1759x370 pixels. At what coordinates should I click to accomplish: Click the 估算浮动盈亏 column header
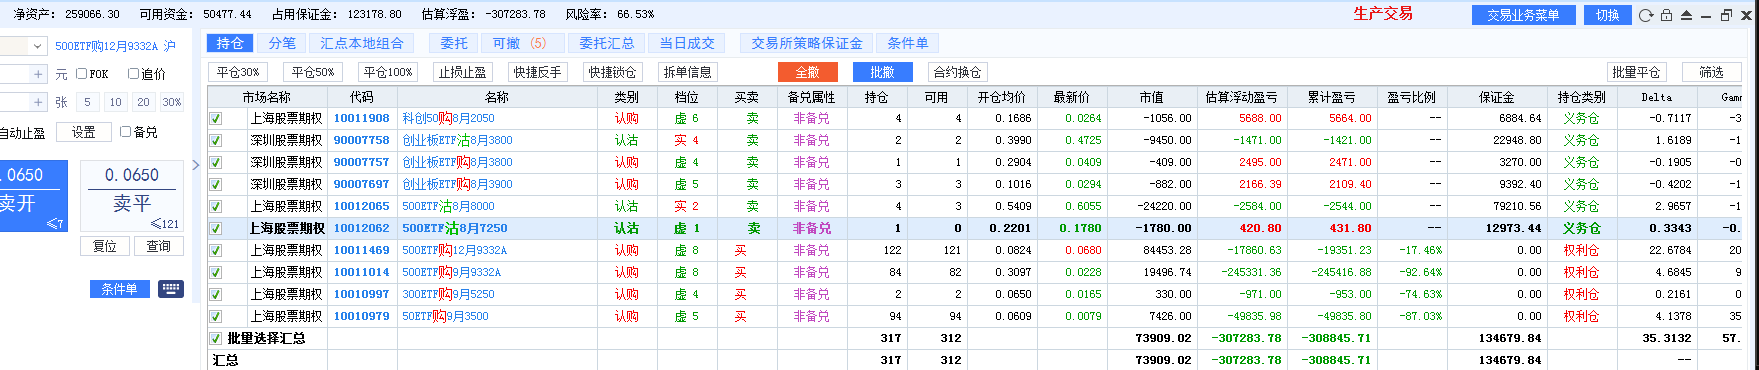(x=1242, y=97)
